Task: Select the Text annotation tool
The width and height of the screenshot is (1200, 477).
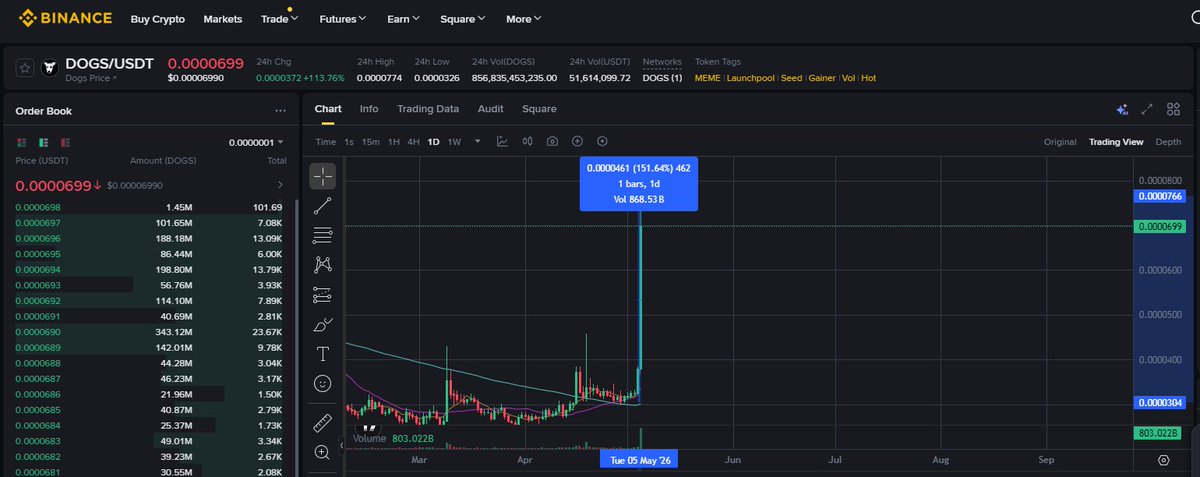Action: coord(322,353)
